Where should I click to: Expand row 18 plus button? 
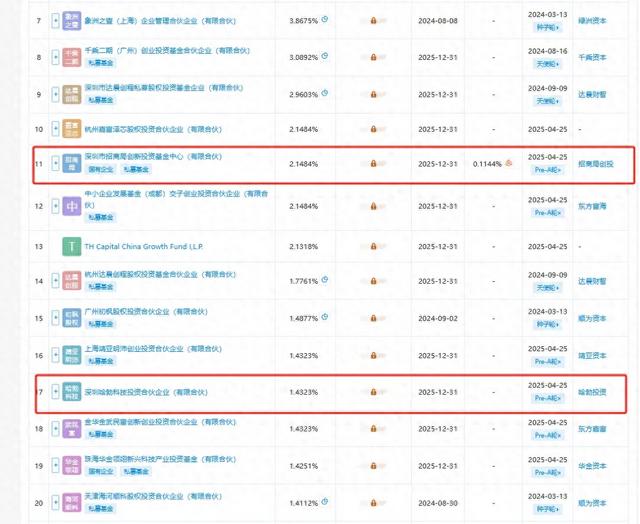[x=56, y=429]
